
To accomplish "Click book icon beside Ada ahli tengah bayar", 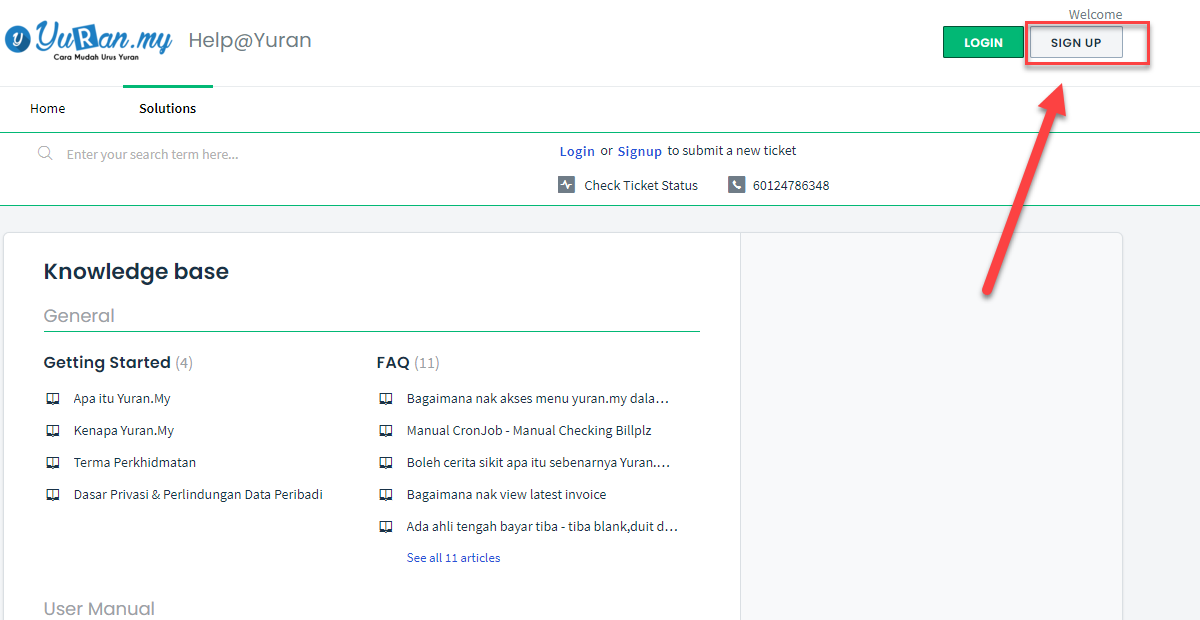I will point(386,526).
